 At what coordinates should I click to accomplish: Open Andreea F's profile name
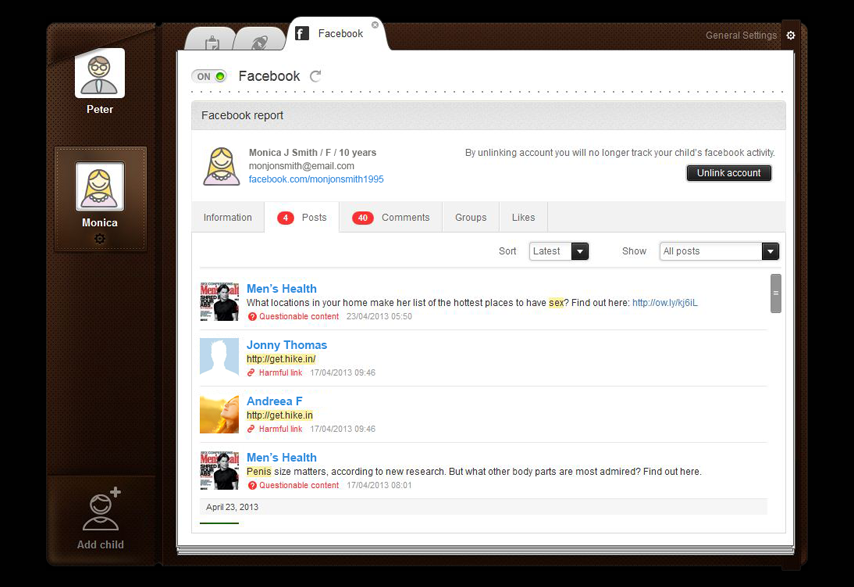(274, 401)
